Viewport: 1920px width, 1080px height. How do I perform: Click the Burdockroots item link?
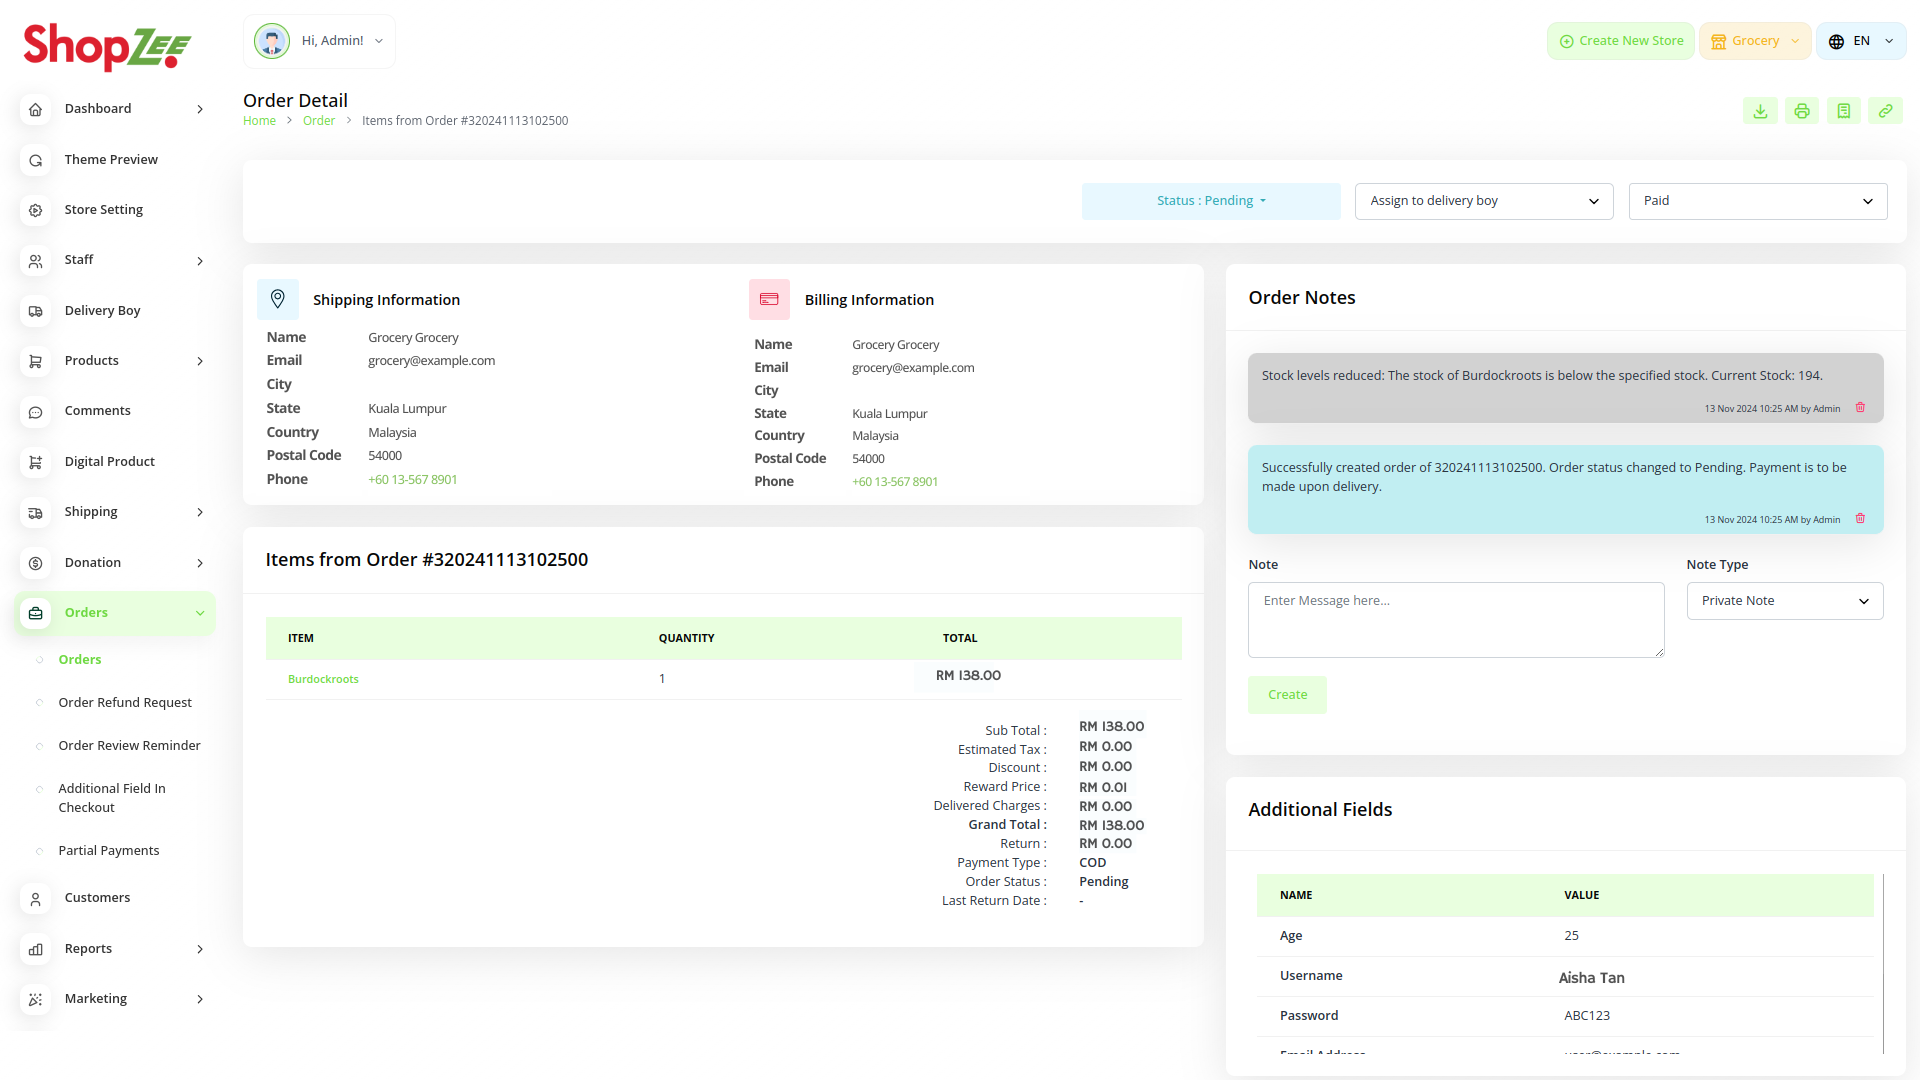click(x=323, y=679)
